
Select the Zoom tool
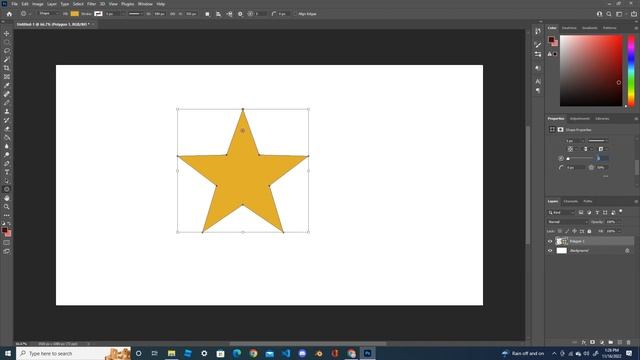(x=7, y=207)
